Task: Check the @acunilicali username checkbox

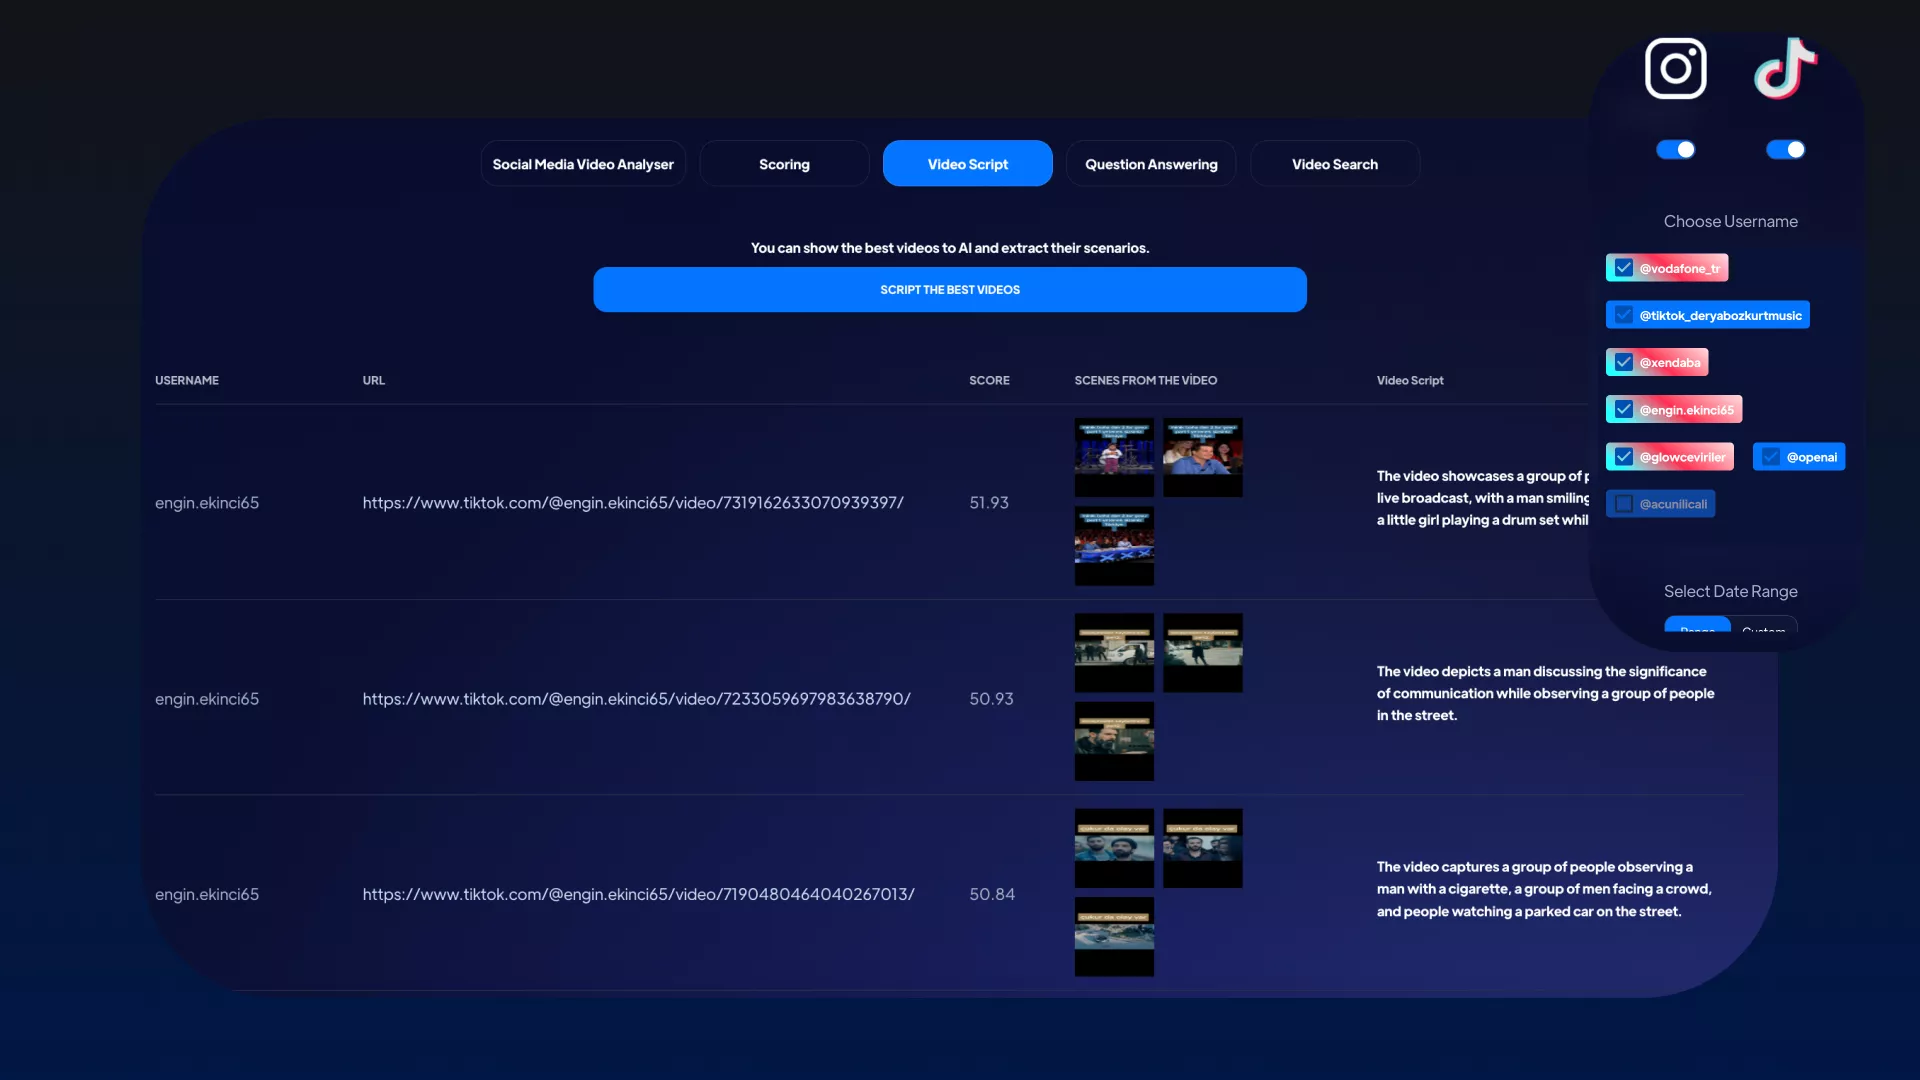Action: pos(1624,504)
